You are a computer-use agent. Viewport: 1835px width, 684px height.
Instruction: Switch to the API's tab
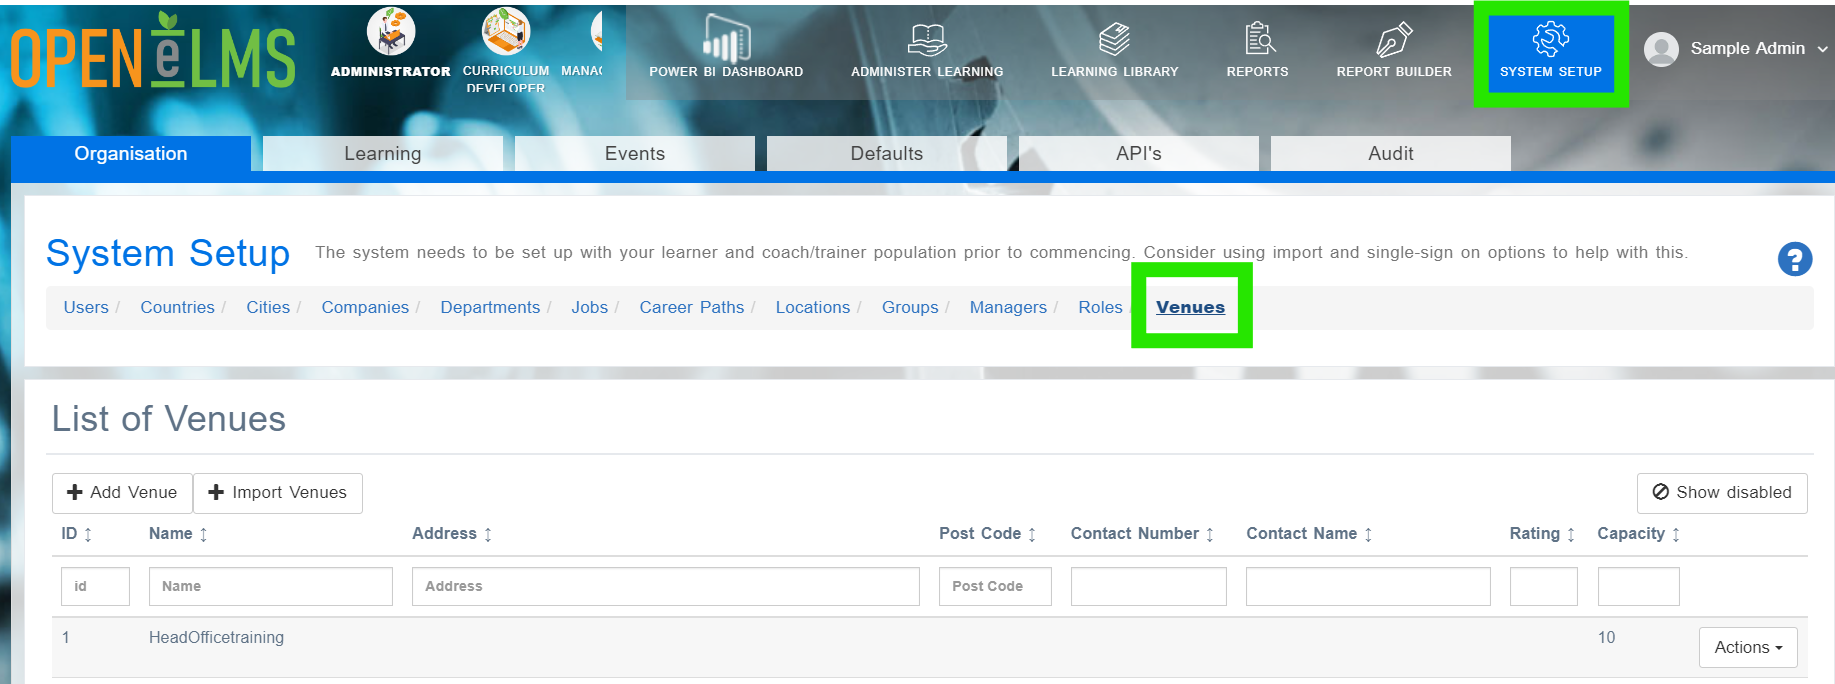pyautogui.click(x=1139, y=154)
